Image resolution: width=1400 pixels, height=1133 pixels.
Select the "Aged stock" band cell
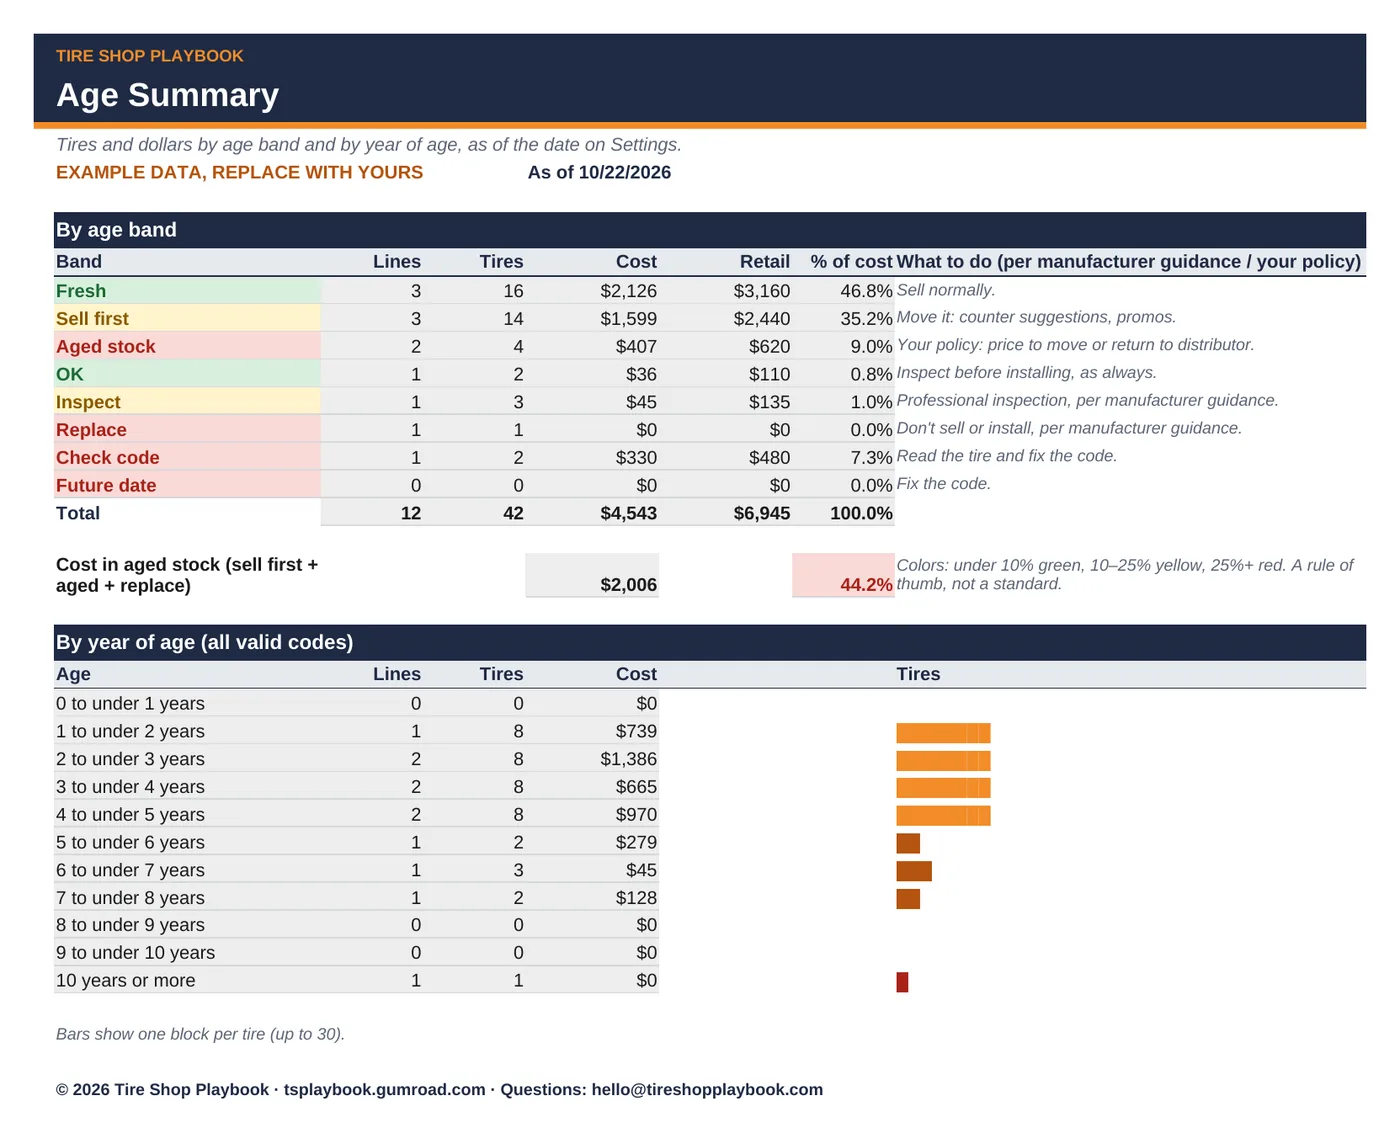point(188,347)
